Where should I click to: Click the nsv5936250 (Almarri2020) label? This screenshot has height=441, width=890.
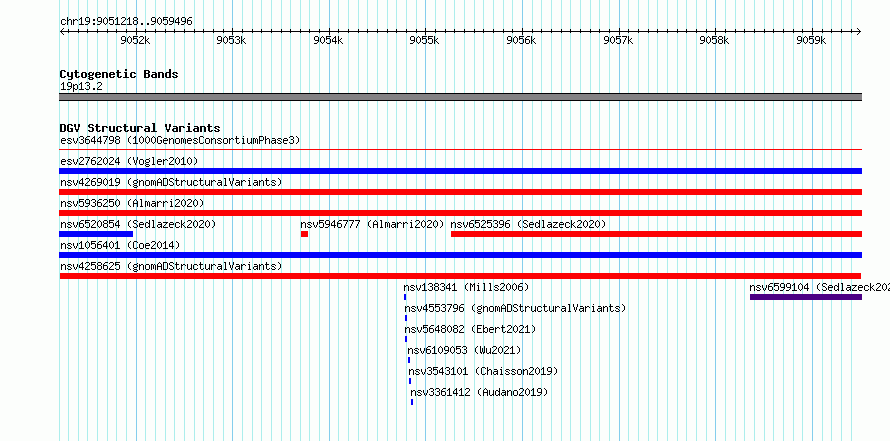tap(132, 203)
